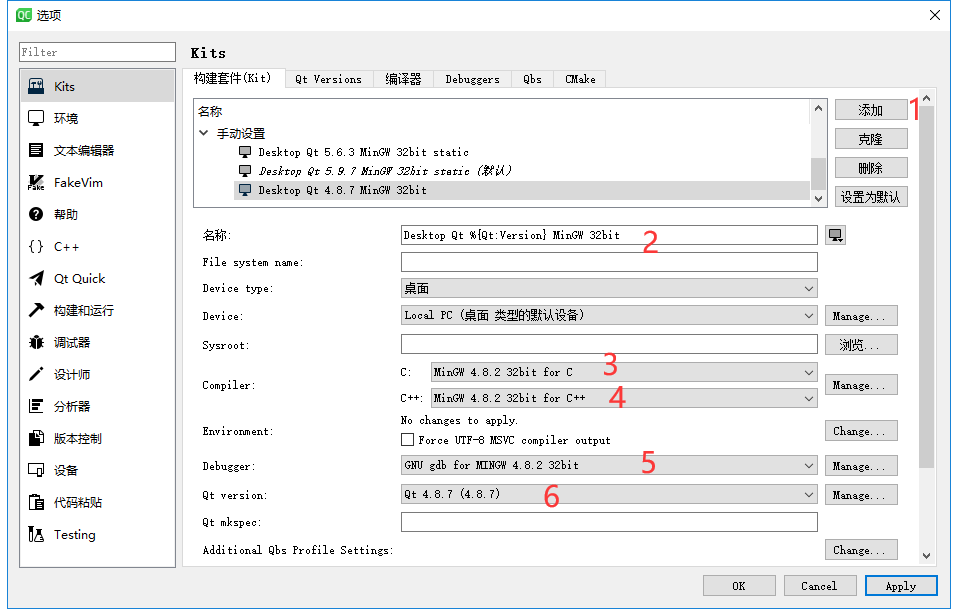
Task: Click the Apply button
Action: 901,585
